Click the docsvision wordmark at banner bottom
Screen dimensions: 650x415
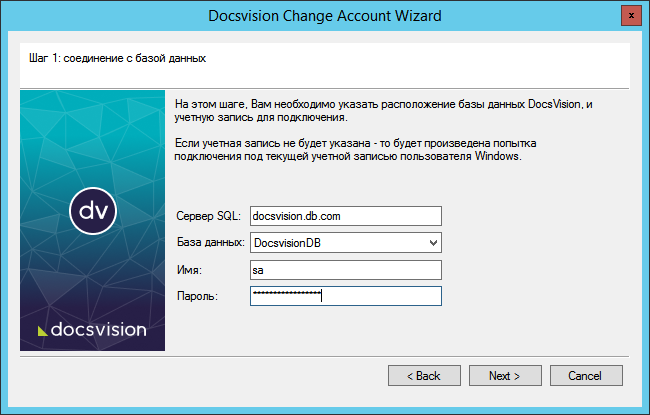coord(98,329)
